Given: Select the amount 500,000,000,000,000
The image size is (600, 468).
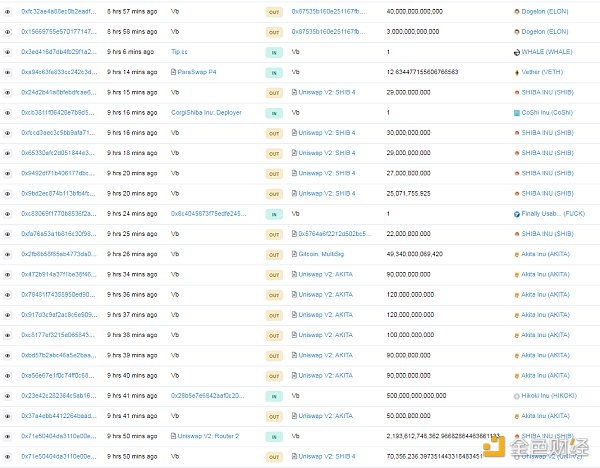Looking at the screenshot, I should pos(416,396).
